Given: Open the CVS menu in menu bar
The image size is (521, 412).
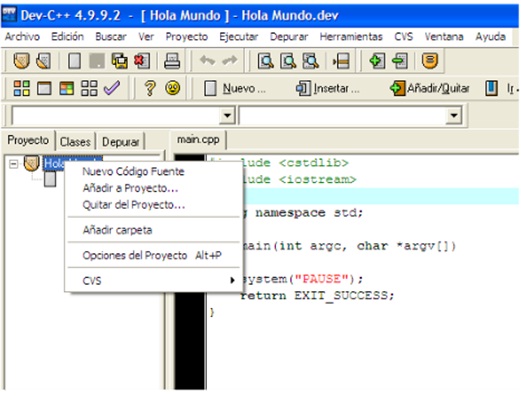Looking at the screenshot, I should coord(404,36).
